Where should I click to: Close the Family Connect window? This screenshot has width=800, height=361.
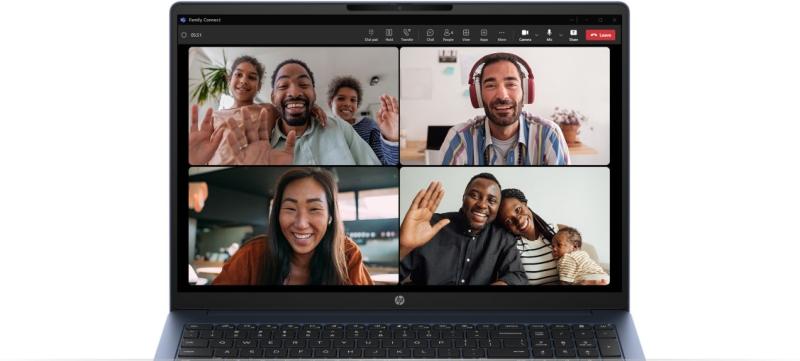click(x=614, y=20)
